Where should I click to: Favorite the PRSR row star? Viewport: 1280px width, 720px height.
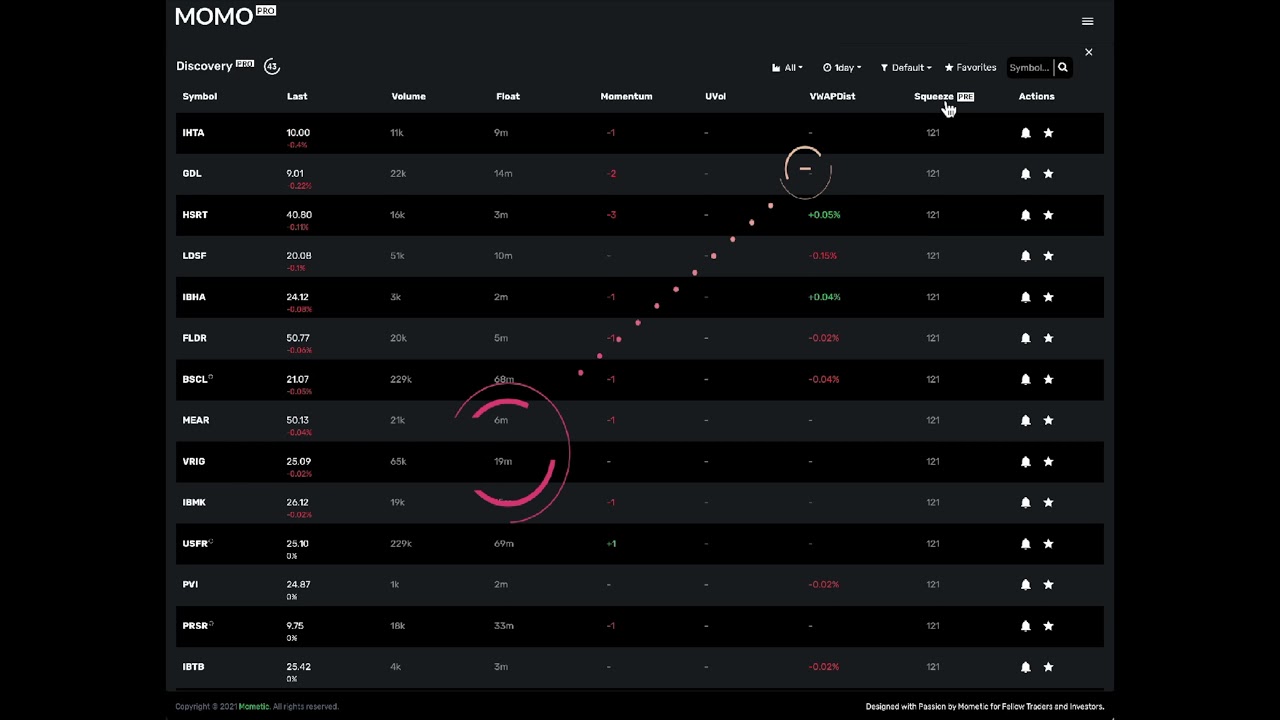coord(1048,626)
